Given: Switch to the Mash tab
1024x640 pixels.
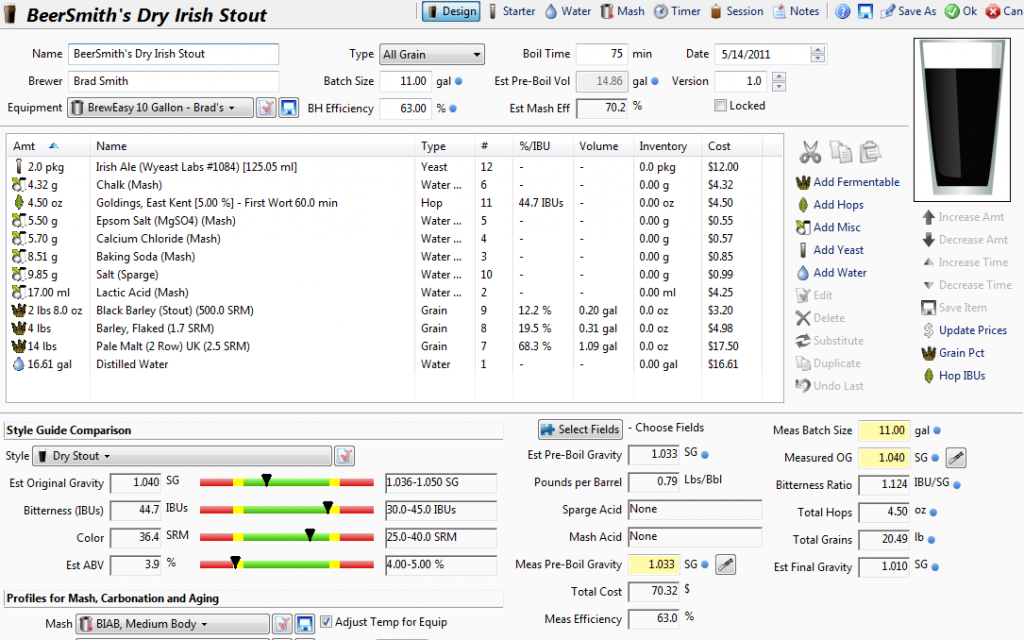Looking at the screenshot, I should click(x=622, y=12).
